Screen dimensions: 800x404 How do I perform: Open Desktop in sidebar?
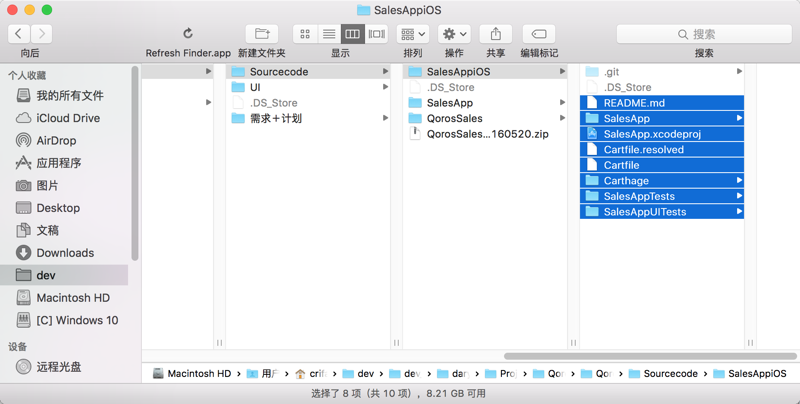[64, 208]
